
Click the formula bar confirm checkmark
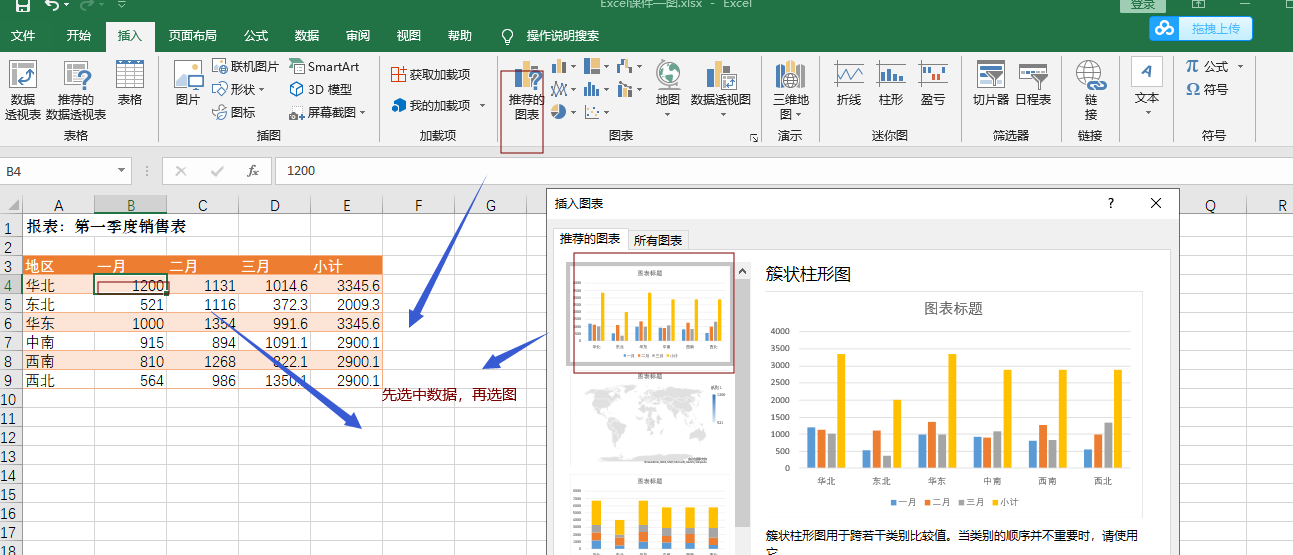[x=217, y=171]
